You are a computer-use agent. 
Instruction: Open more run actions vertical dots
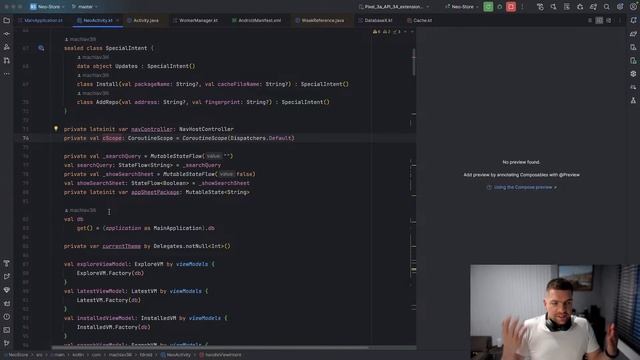point(522,7)
